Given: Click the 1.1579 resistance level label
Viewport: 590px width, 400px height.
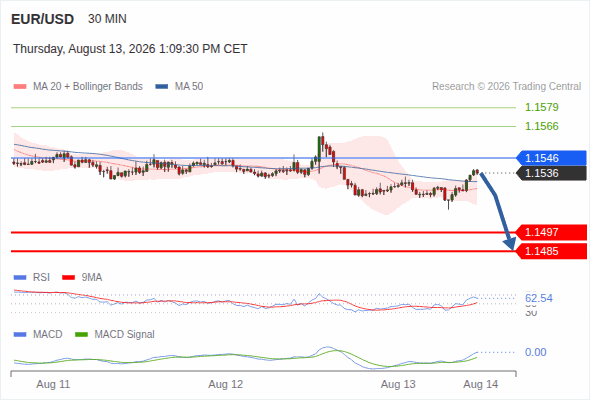Looking at the screenshot, I should 541,107.
